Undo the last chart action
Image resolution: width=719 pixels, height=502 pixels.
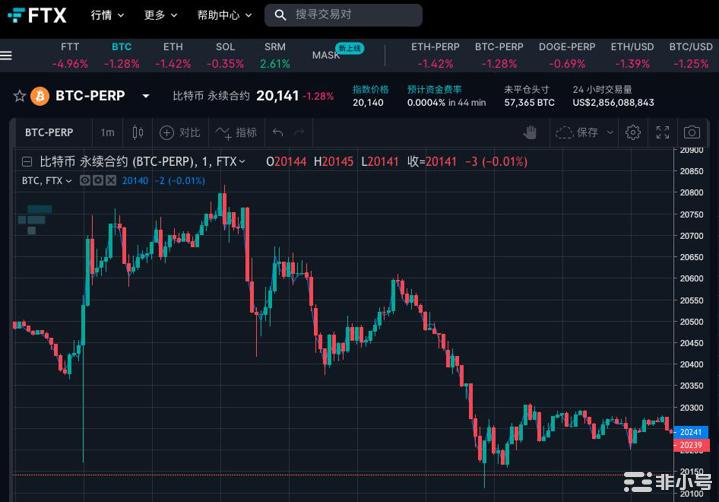[278, 132]
